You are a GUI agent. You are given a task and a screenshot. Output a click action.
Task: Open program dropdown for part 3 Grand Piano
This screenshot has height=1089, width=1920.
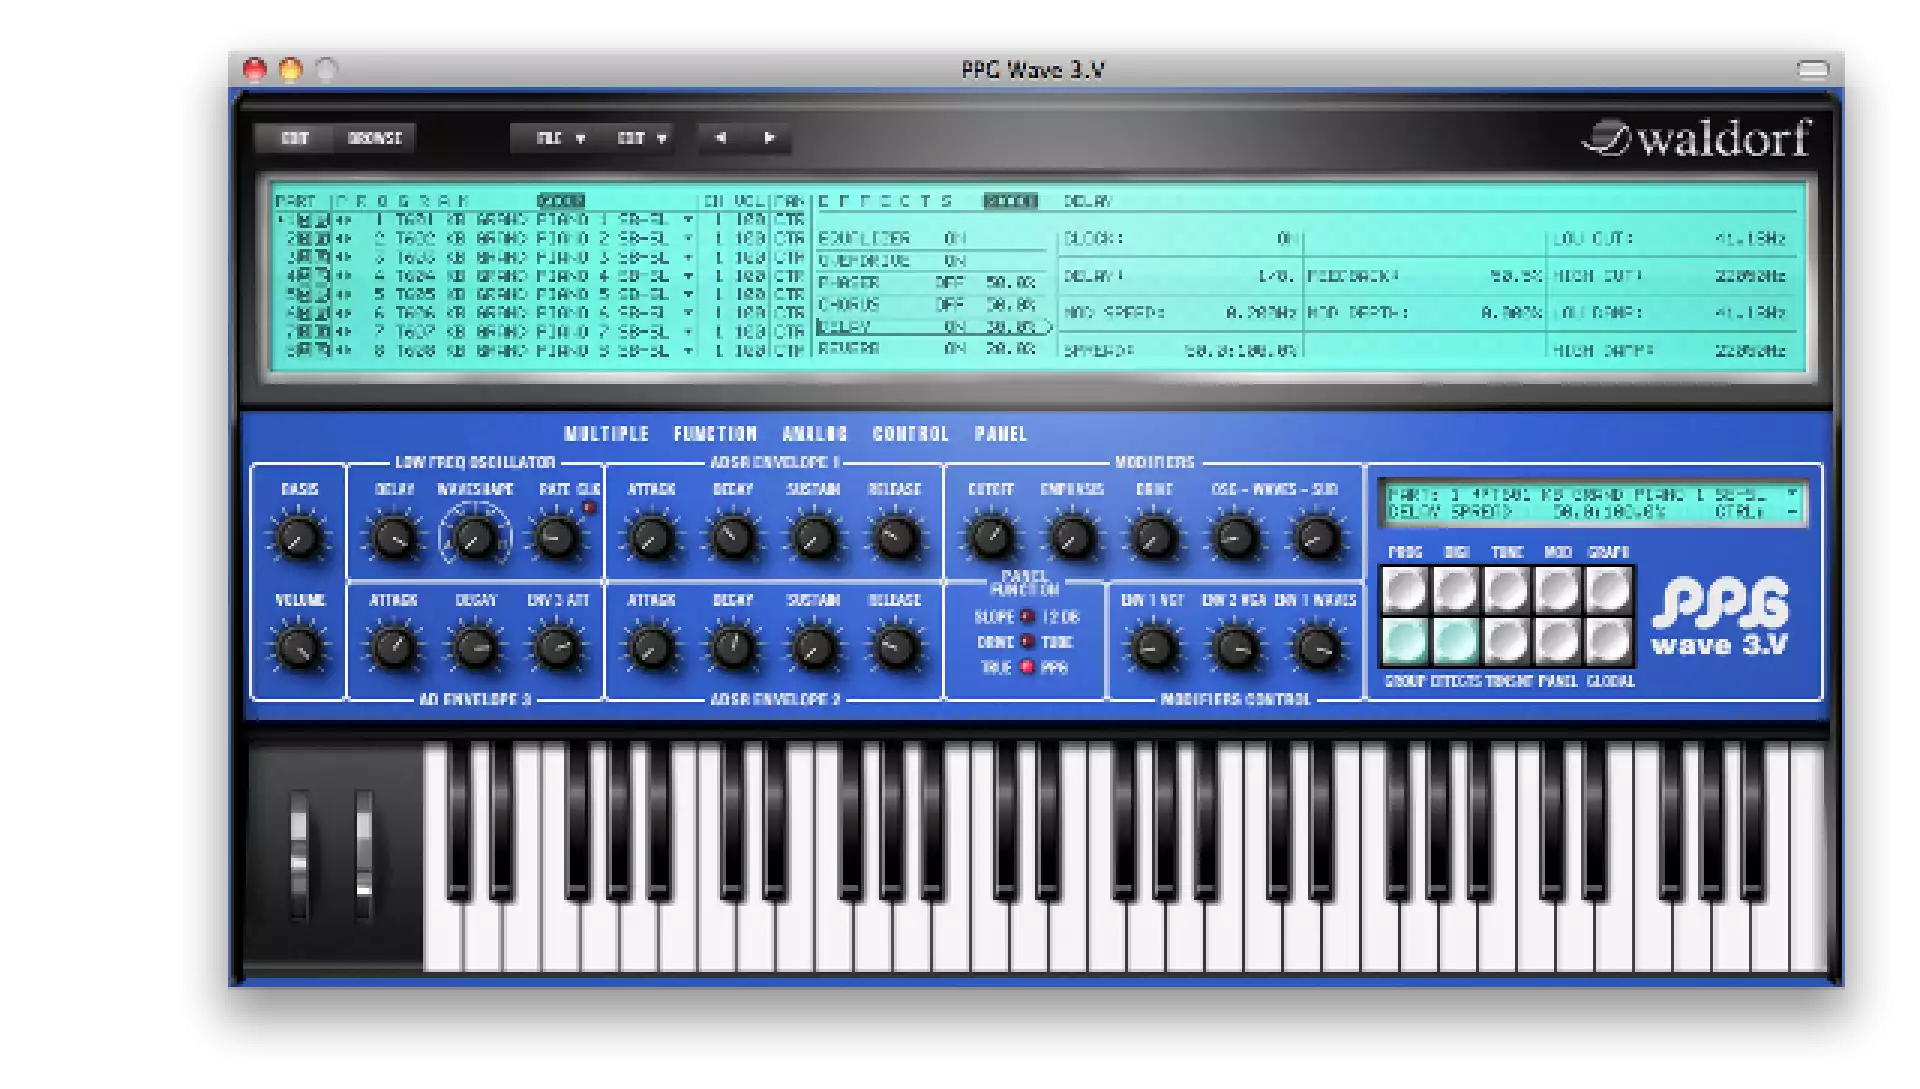point(688,258)
